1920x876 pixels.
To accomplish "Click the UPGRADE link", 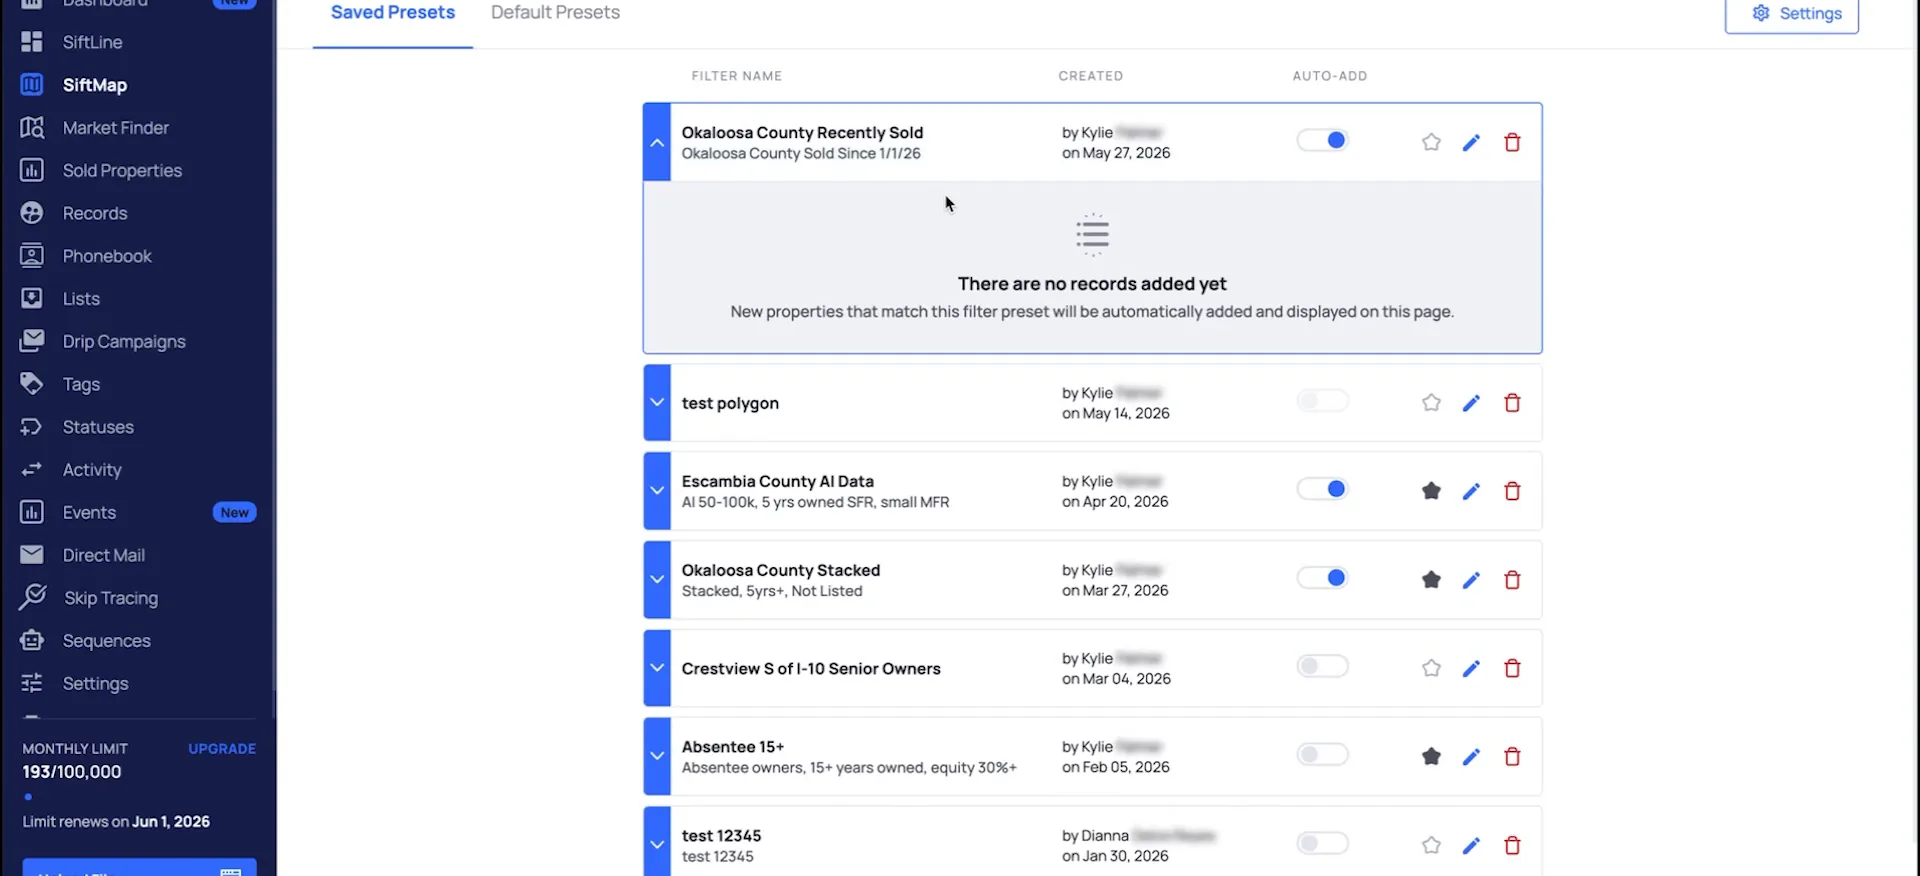I will pos(222,749).
